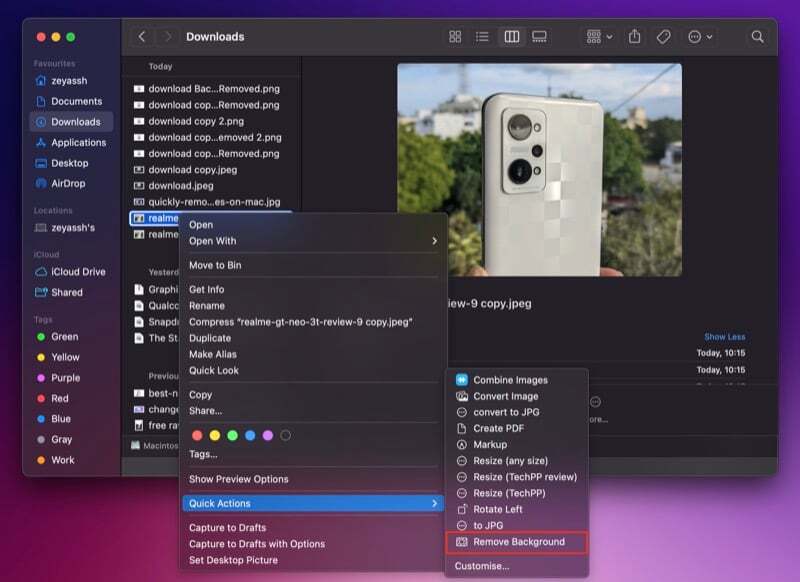Click the forward navigation arrow

167,37
